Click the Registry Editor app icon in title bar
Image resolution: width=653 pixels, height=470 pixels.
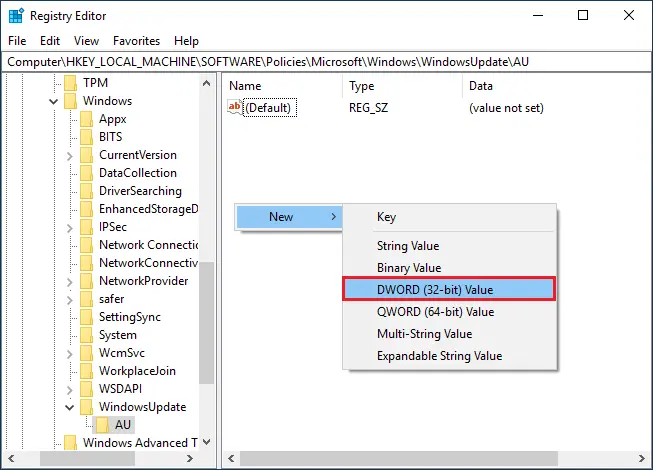click(x=16, y=16)
